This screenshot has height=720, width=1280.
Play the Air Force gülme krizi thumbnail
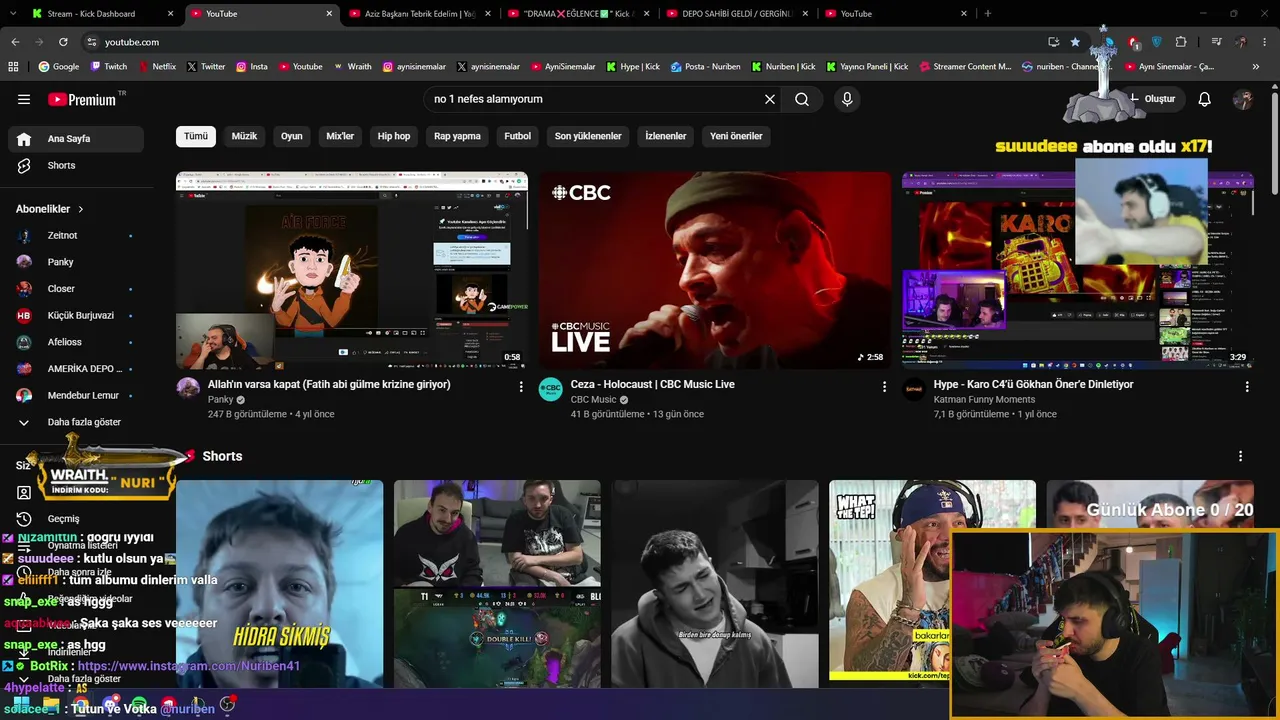point(352,270)
